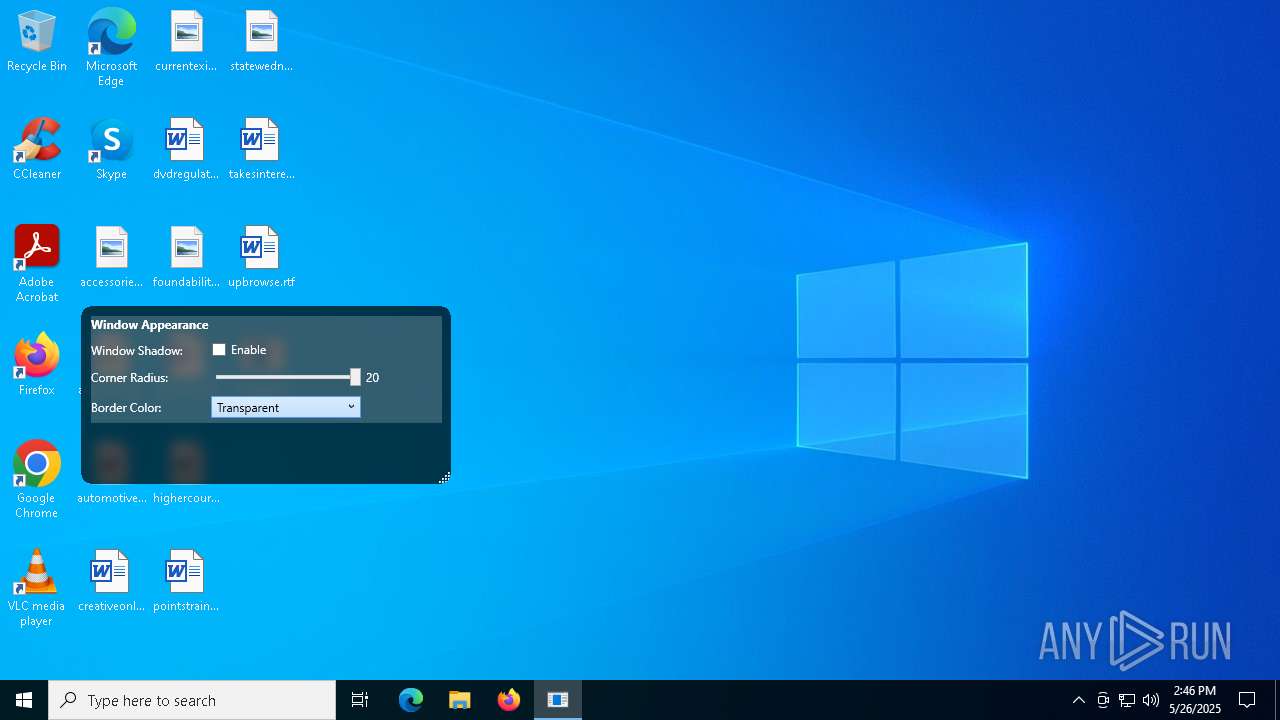Image resolution: width=1280 pixels, height=720 pixels.
Task: Open the taskbar clock and date
Action: click(1195, 700)
